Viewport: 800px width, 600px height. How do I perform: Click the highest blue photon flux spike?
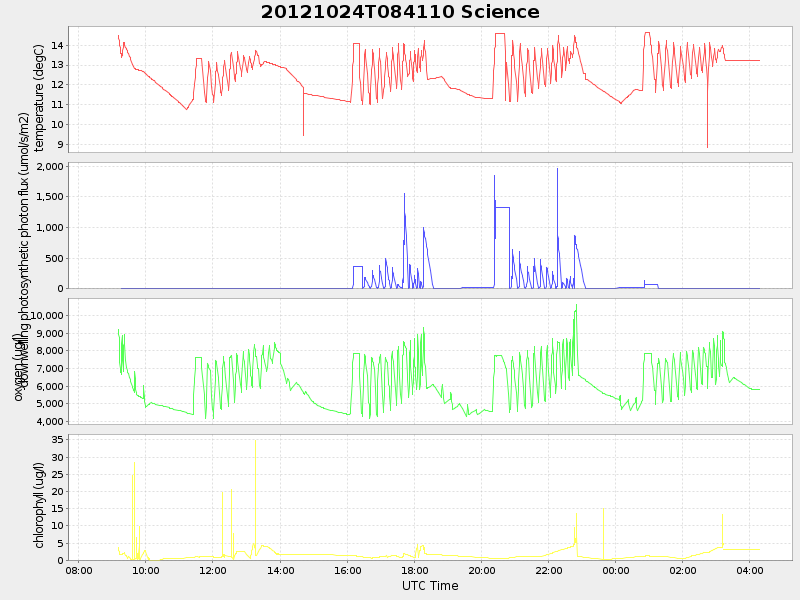pyautogui.click(x=557, y=169)
